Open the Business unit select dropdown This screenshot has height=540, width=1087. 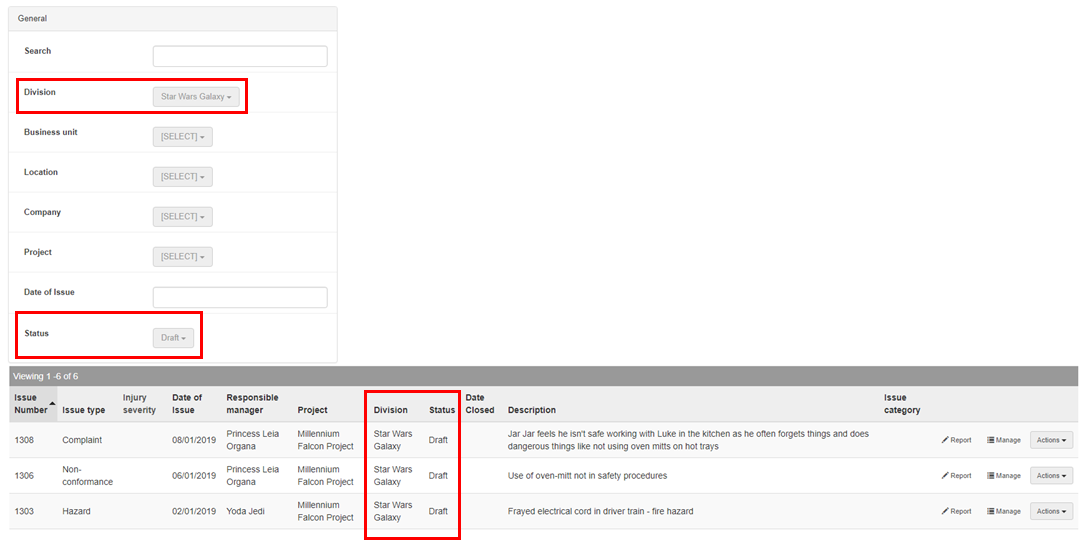[182, 137]
